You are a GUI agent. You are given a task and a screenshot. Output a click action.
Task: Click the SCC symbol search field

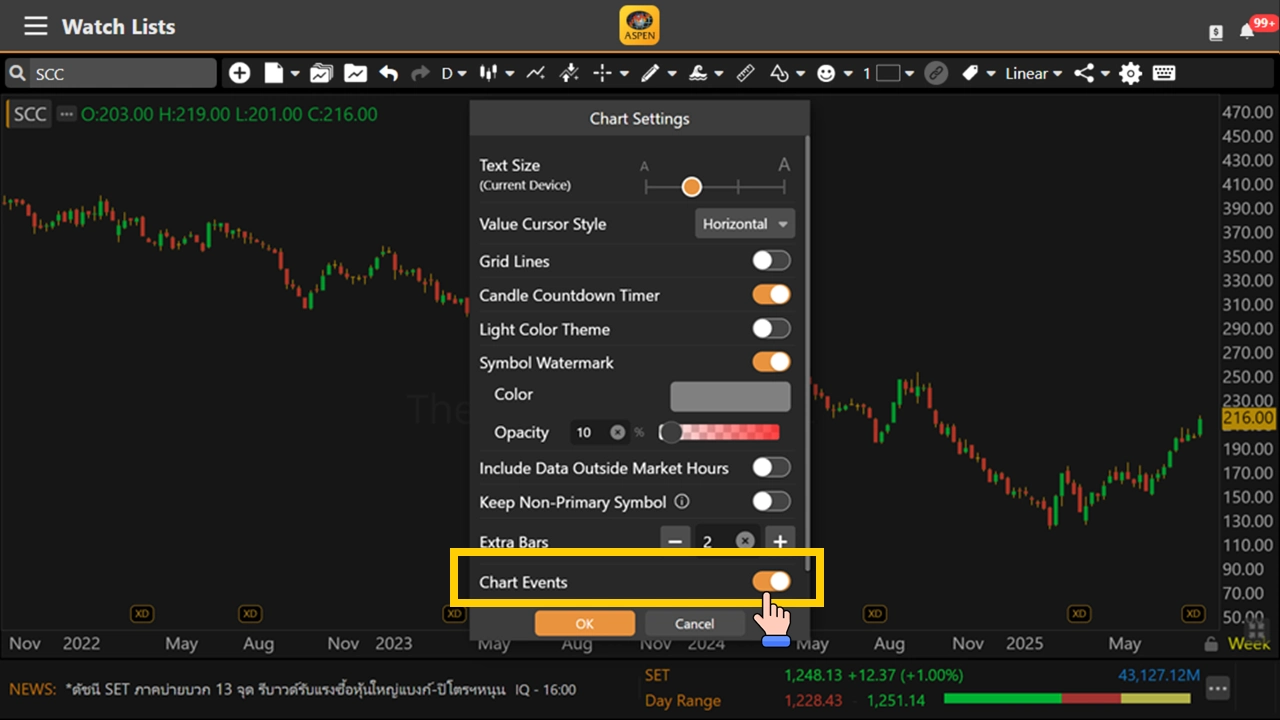(x=120, y=74)
